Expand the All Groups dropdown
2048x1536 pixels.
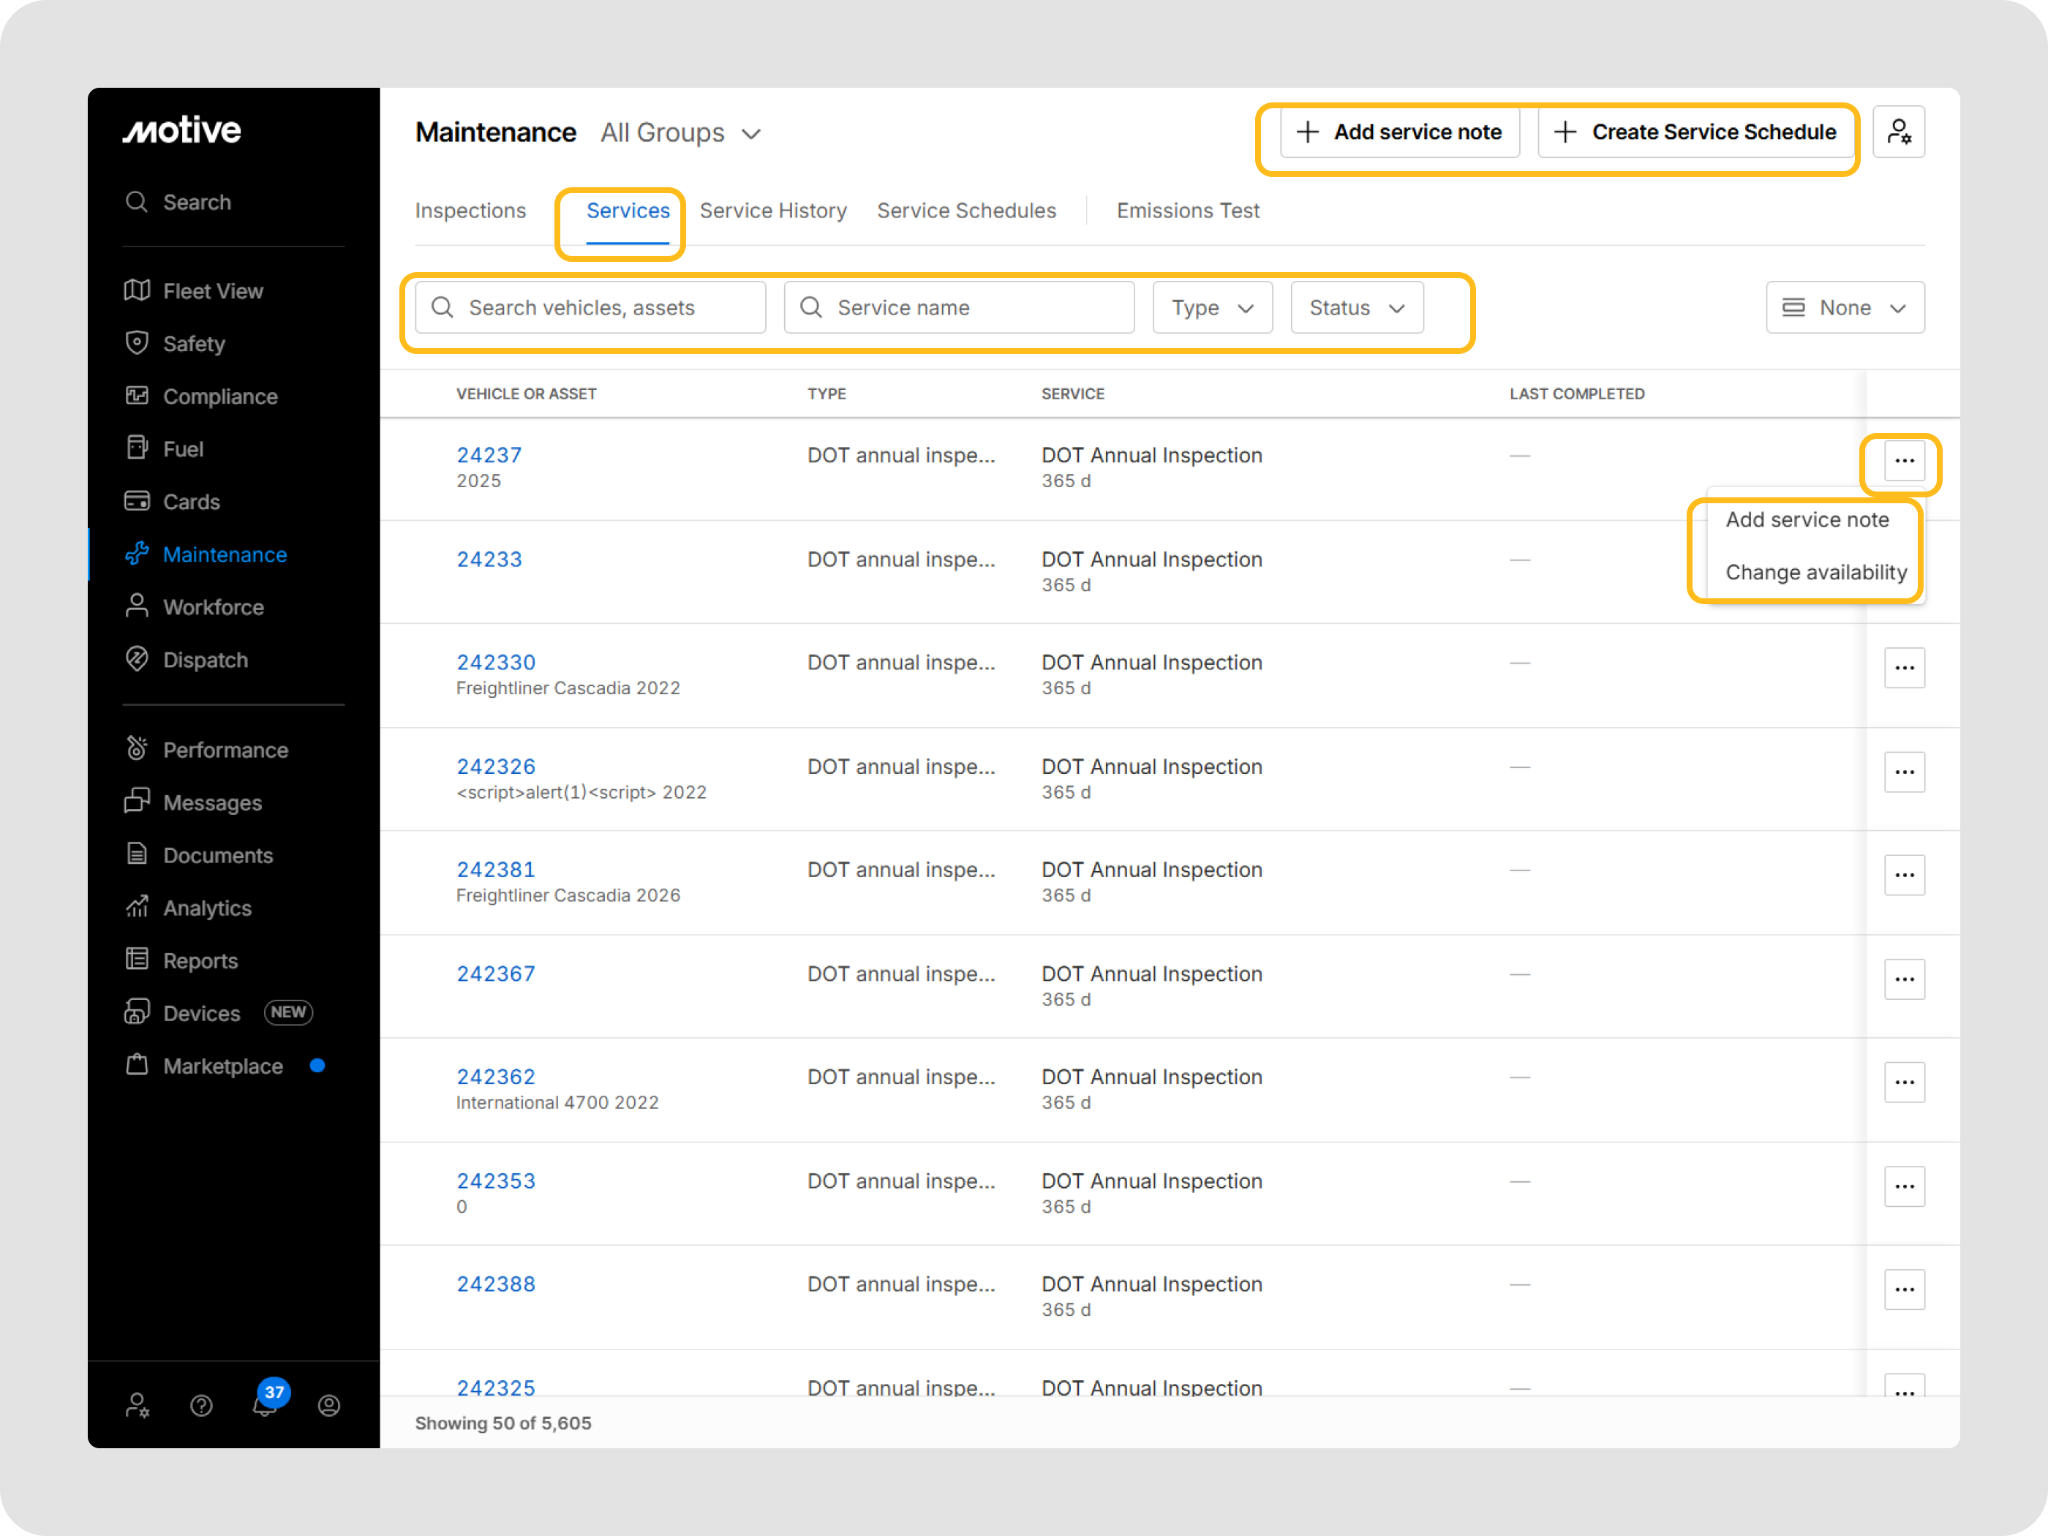click(681, 133)
